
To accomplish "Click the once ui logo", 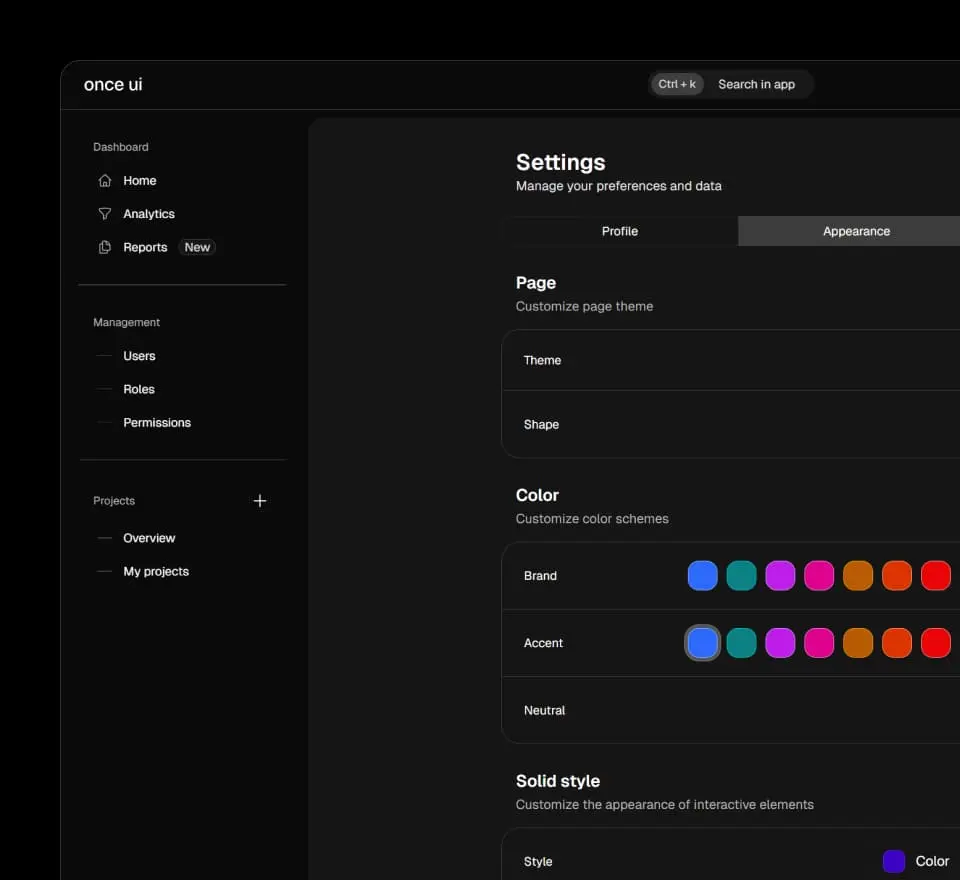I will point(112,85).
